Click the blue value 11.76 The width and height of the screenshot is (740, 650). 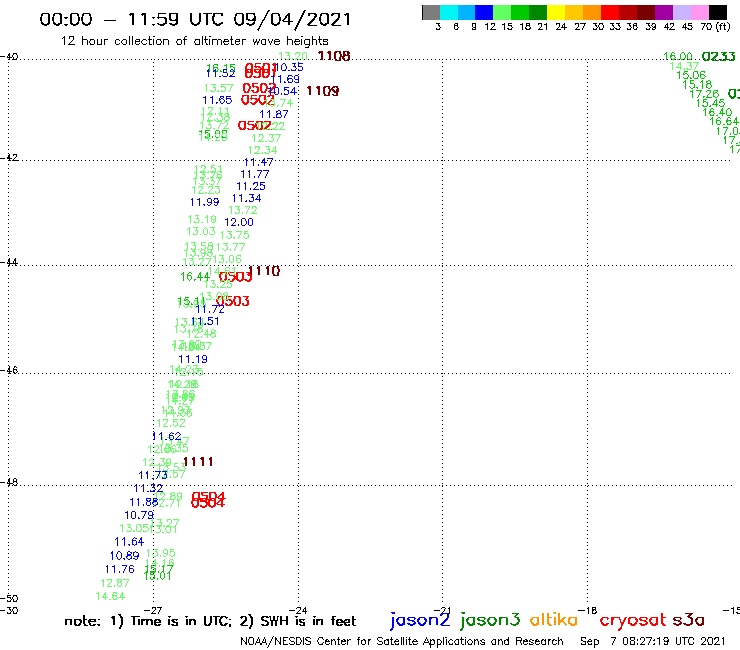(120, 570)
